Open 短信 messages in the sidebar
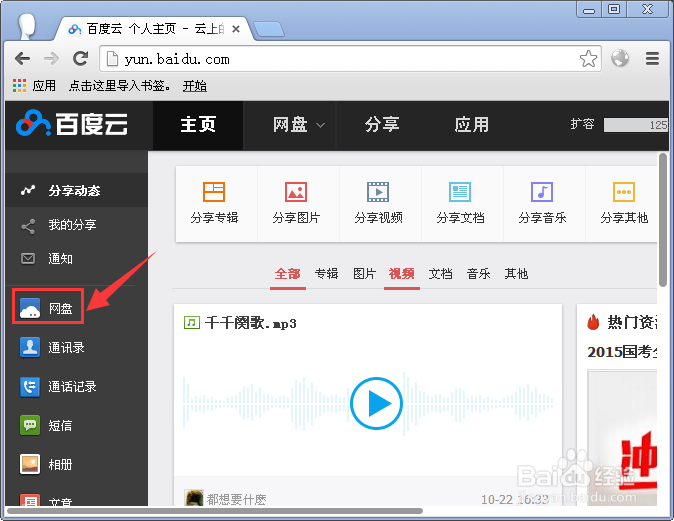The height and width of the screenshot is (521, 674). click(46, 426)
